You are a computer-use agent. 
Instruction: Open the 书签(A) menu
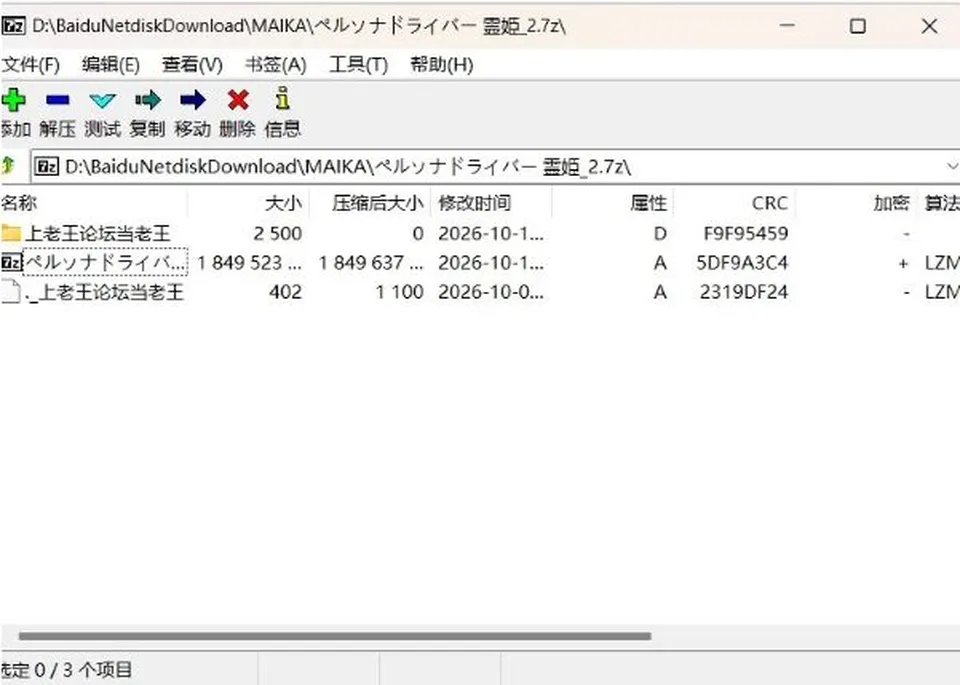coord(276,64)
